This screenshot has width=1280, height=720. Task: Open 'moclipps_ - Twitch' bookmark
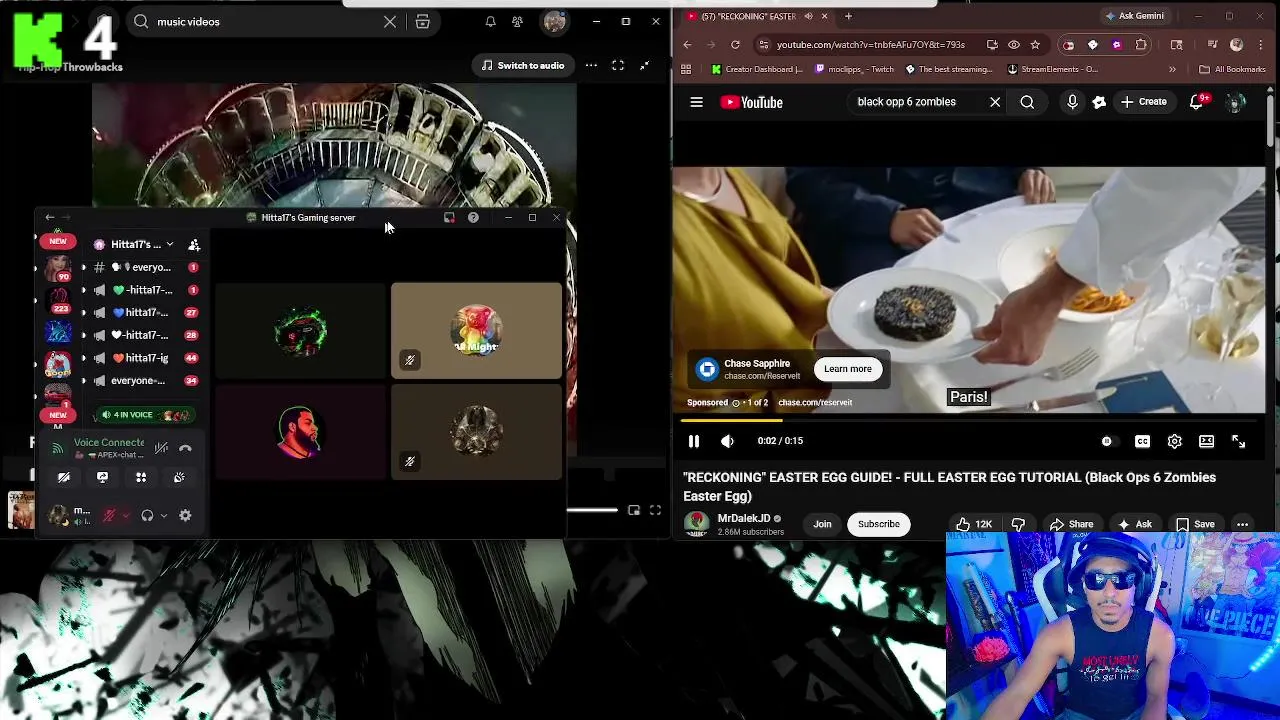coord(855,70)
